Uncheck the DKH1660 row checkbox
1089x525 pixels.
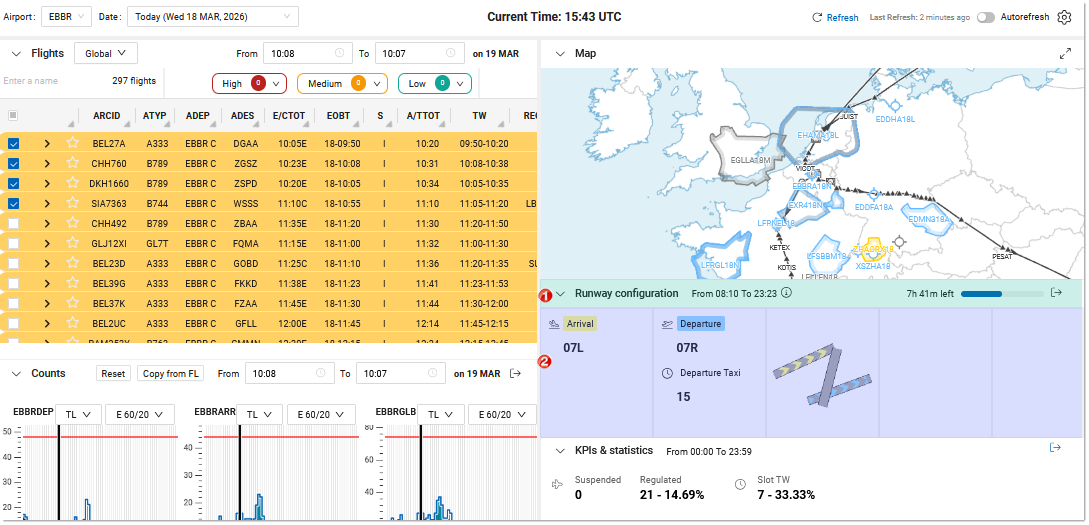[13, 183]
